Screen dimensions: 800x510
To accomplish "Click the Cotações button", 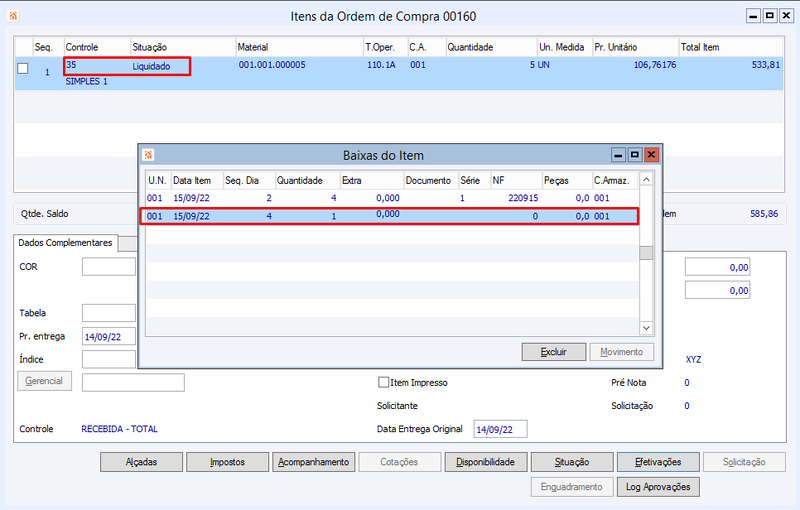I will click(399, 462).
